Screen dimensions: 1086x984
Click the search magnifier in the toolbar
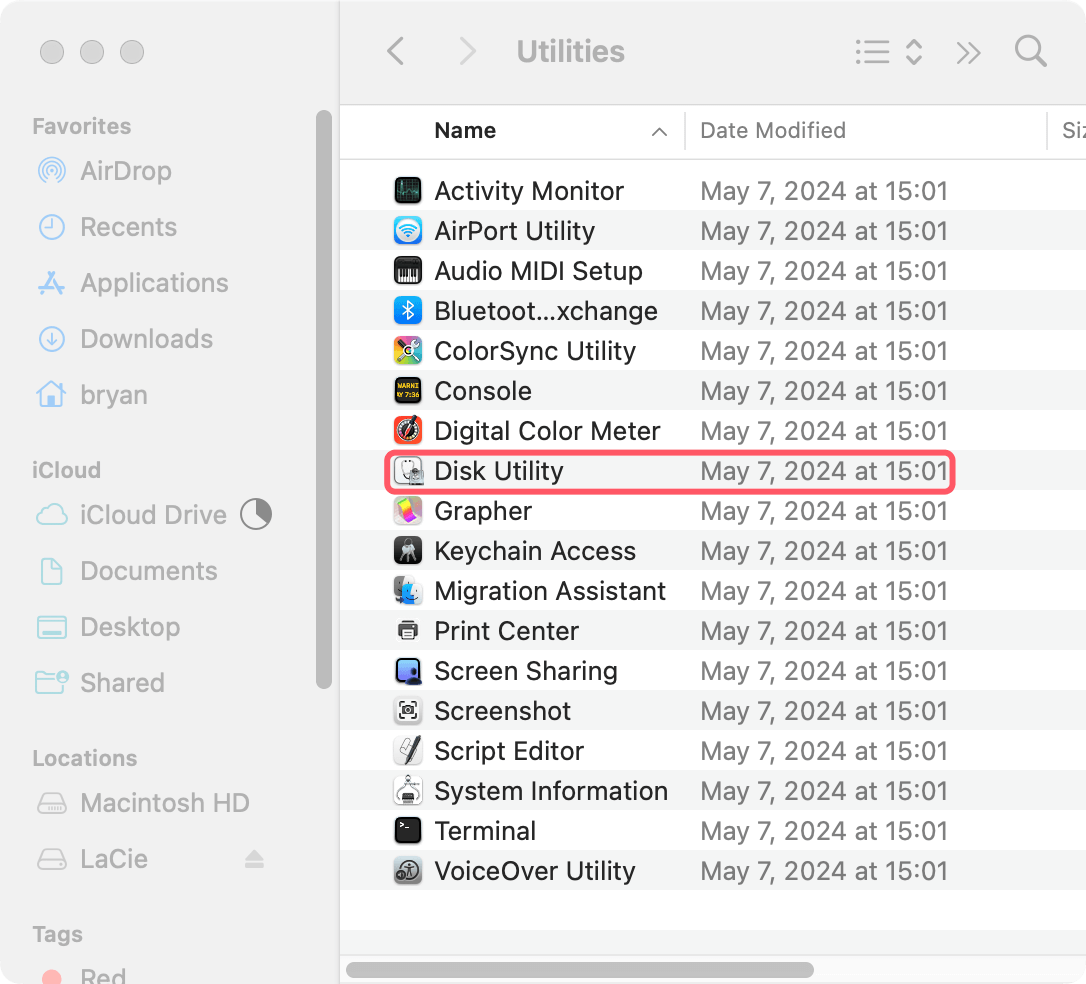(1030, 52)
